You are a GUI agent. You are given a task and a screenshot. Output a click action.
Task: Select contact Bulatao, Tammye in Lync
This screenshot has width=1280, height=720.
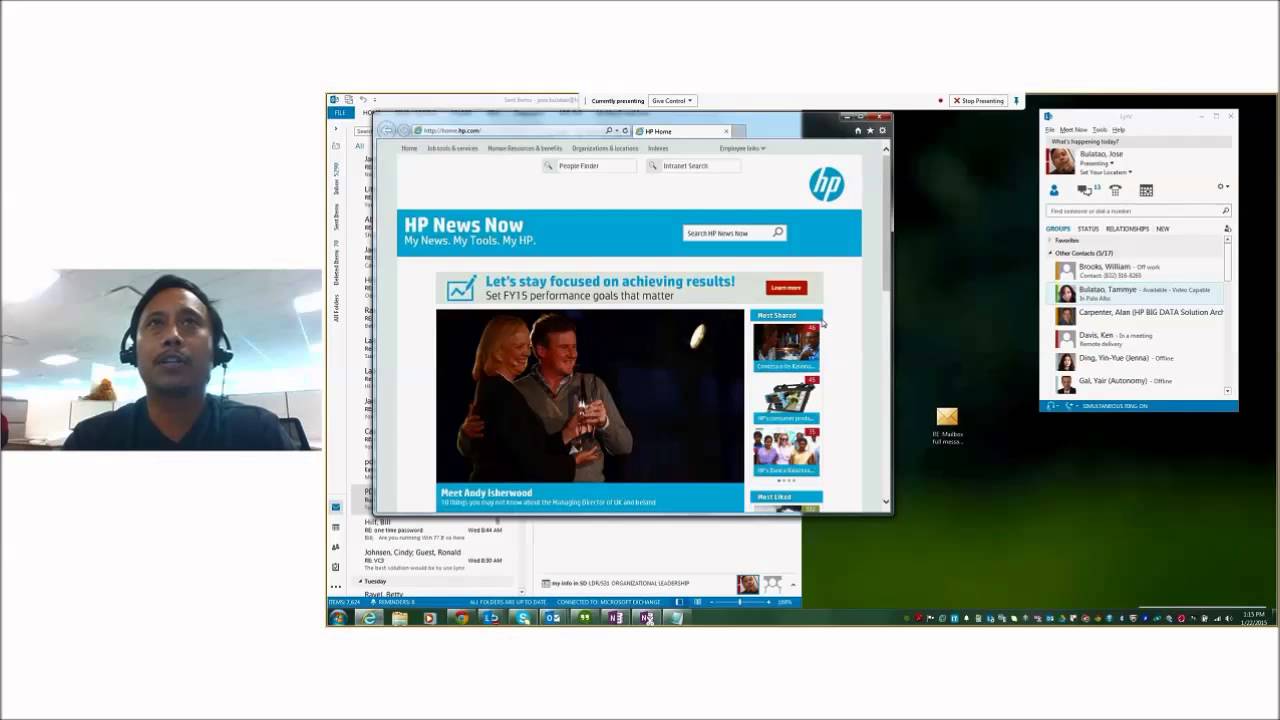(x=1135, y=293)
